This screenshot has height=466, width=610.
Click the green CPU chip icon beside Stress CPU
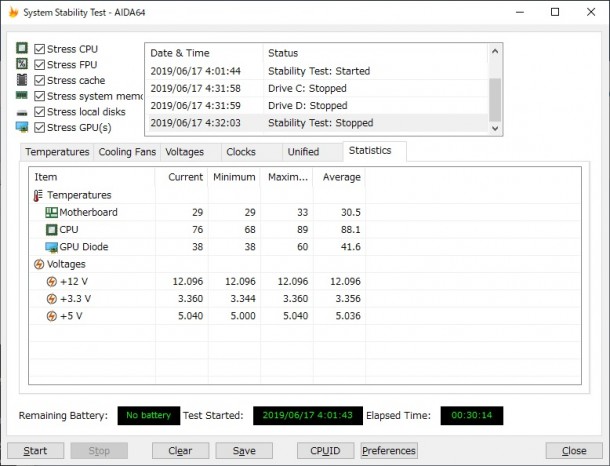point(22,48)
